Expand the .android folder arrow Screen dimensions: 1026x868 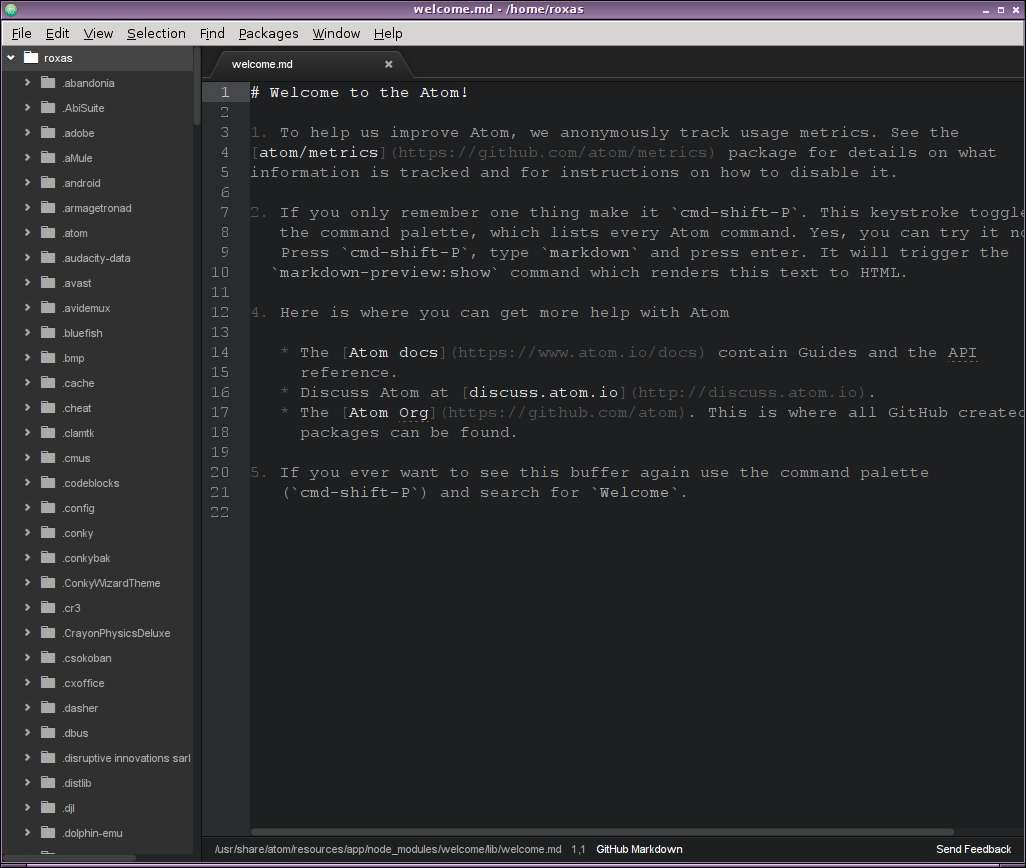pos(27,182)
